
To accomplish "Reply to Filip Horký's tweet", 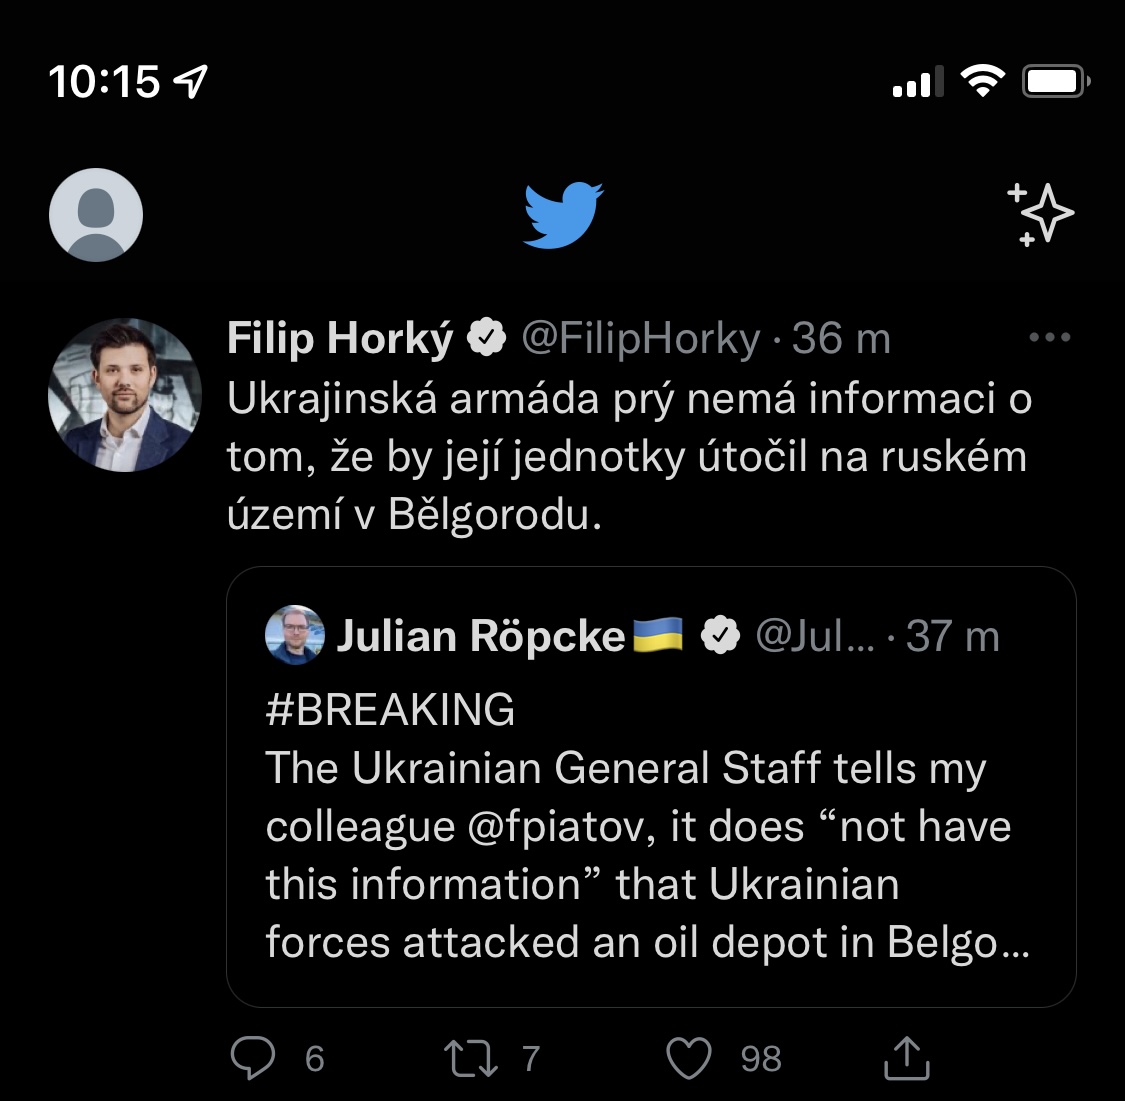I will [x=253, y=1058].
